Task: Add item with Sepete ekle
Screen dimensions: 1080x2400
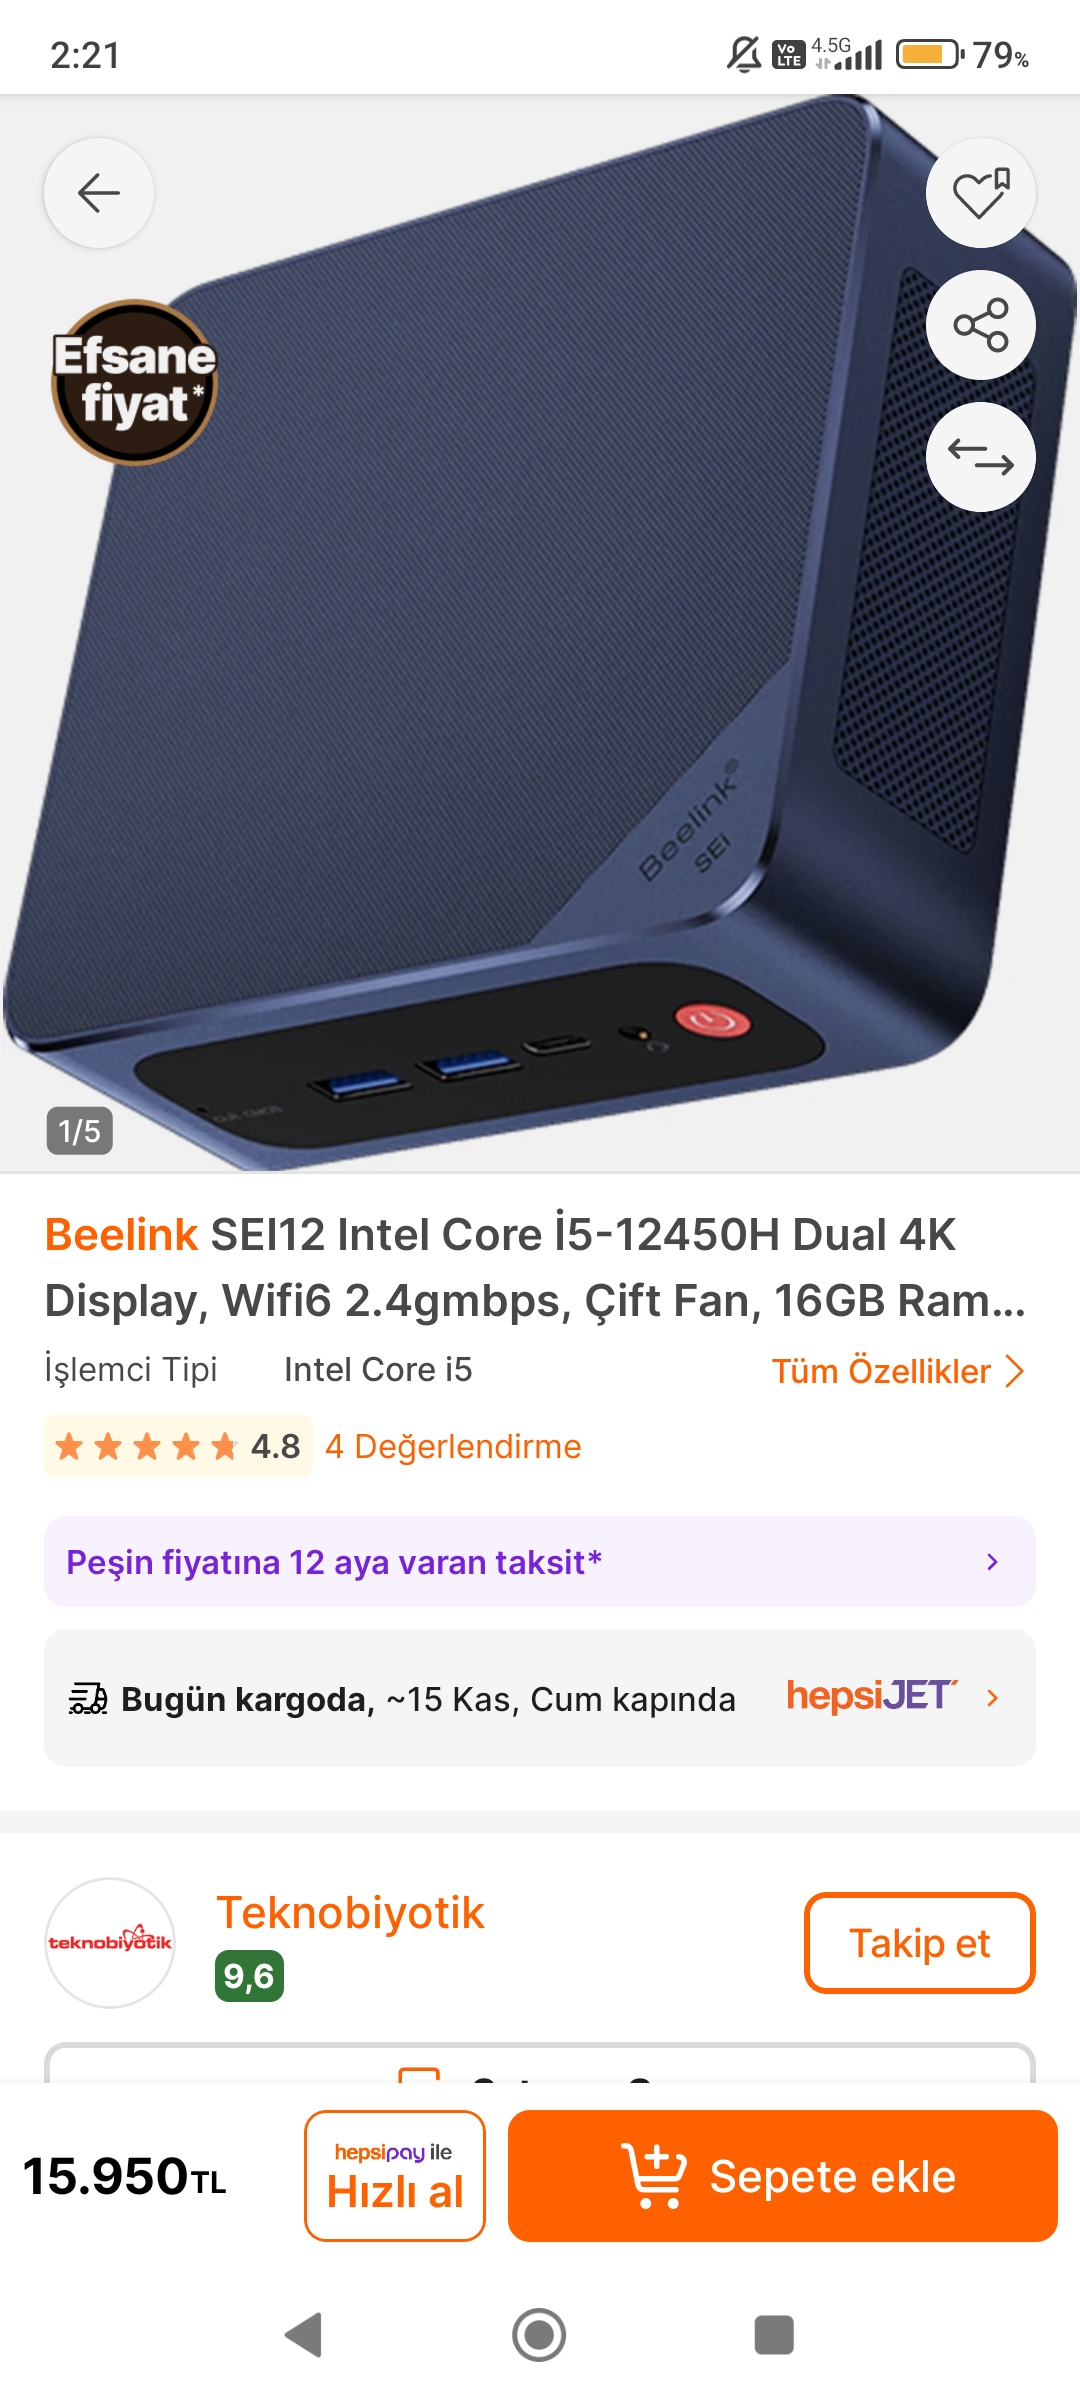Action: [x=783, y=2176]
